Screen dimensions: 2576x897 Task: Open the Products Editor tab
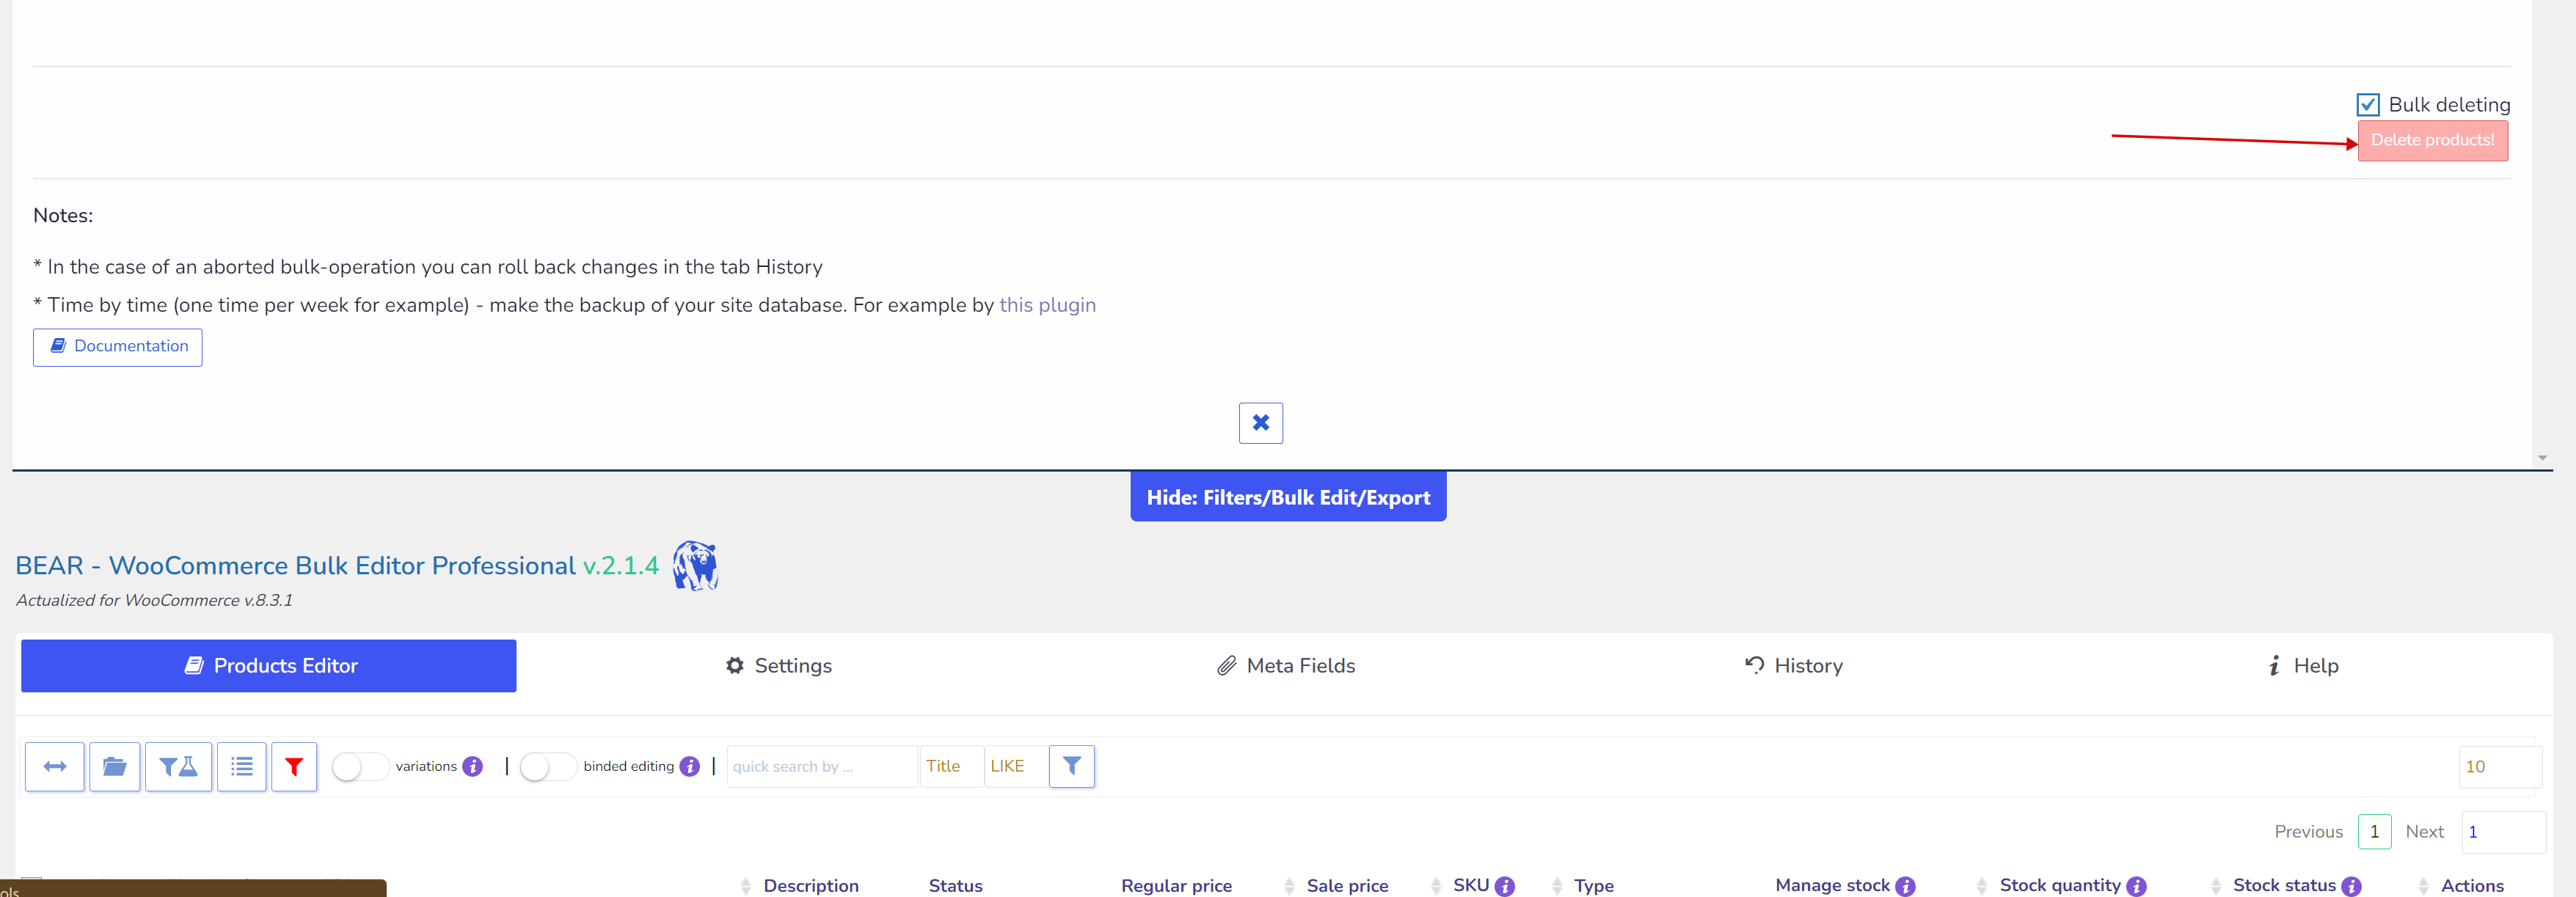click(x=269, y=666)
